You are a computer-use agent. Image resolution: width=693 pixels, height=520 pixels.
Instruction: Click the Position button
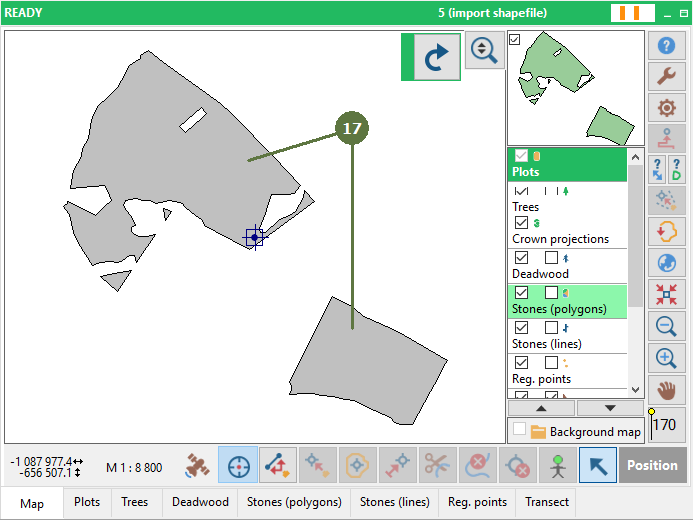[652, 466]
